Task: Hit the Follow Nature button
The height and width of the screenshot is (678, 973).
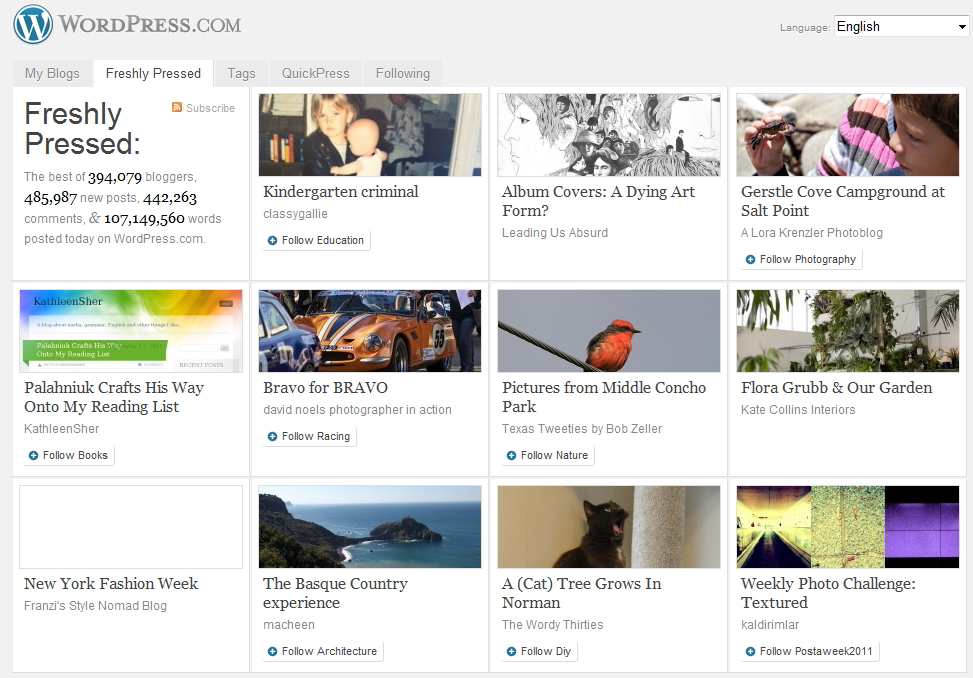Action: (x=547, y=455)
